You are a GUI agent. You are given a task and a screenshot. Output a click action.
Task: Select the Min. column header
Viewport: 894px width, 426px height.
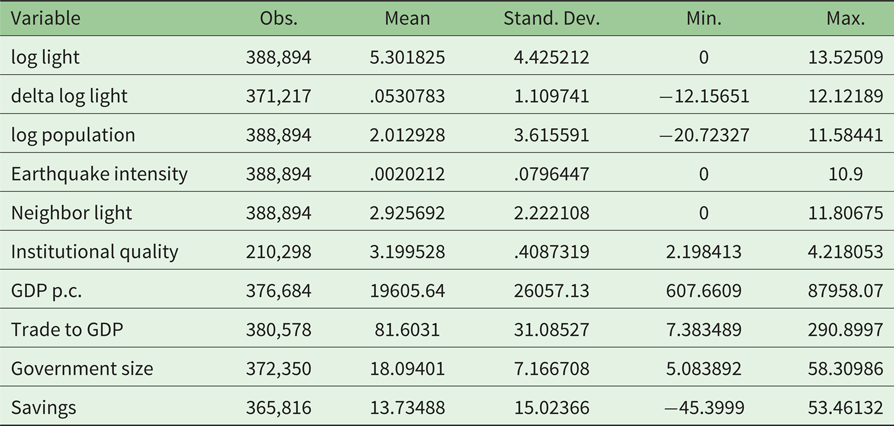pyautogui.click(x=704, y=19)
